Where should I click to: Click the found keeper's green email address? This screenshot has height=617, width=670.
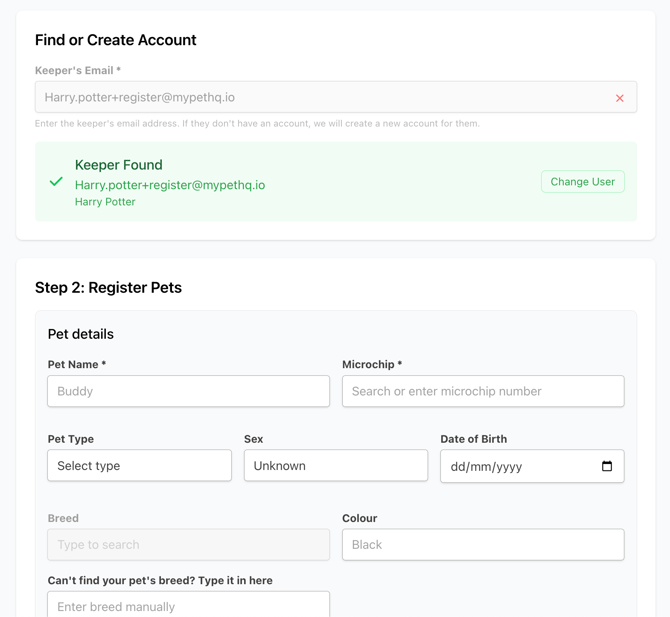[170, 185]
